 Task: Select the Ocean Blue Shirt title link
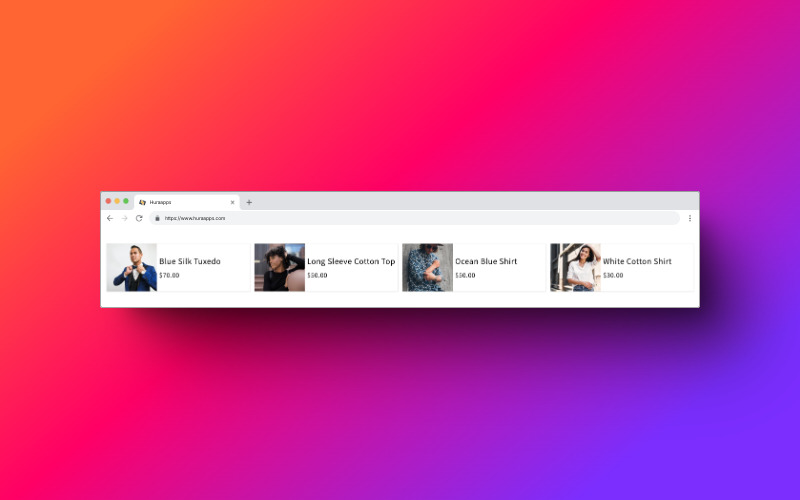[x=486, y=261]
